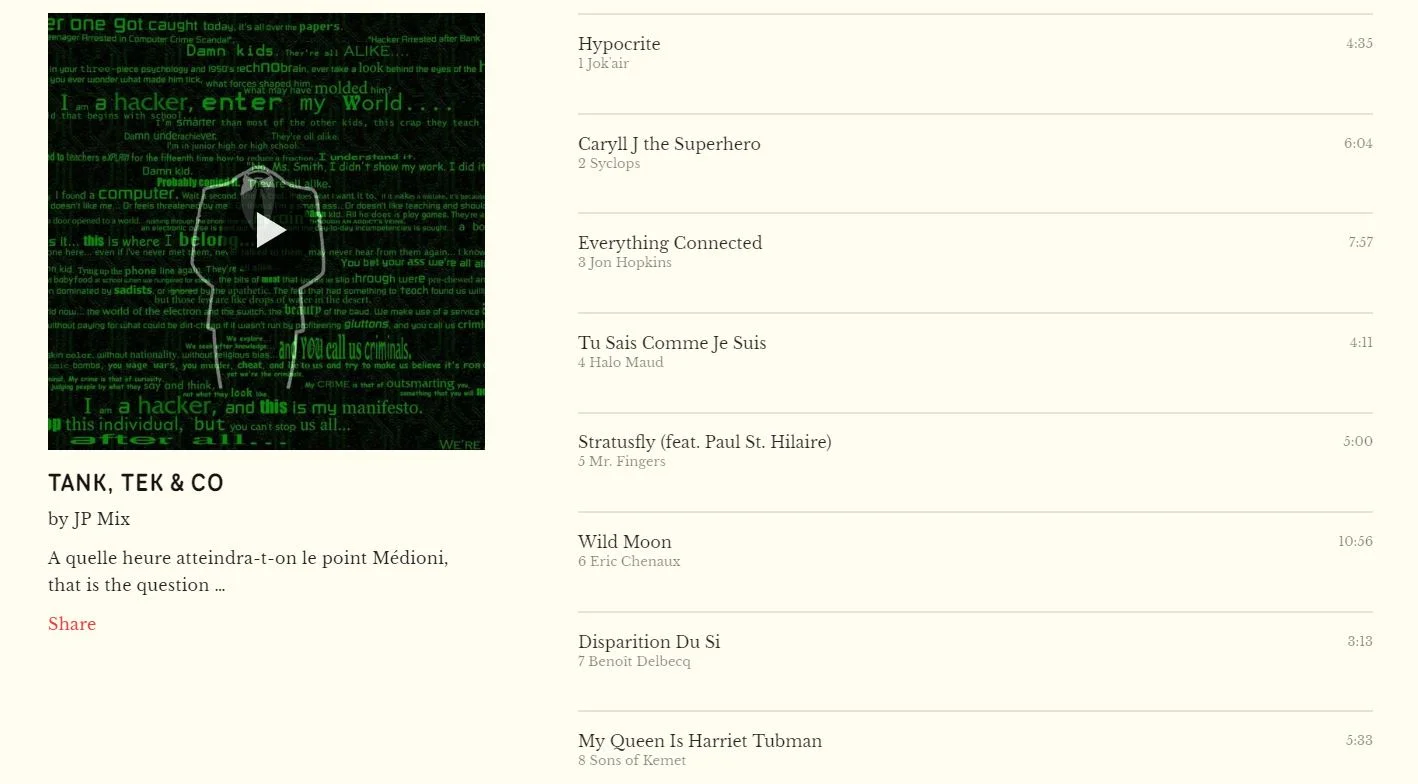Click artist name Sons of Kemet
Screen dimensions: 1418x784
coord(638,761)
